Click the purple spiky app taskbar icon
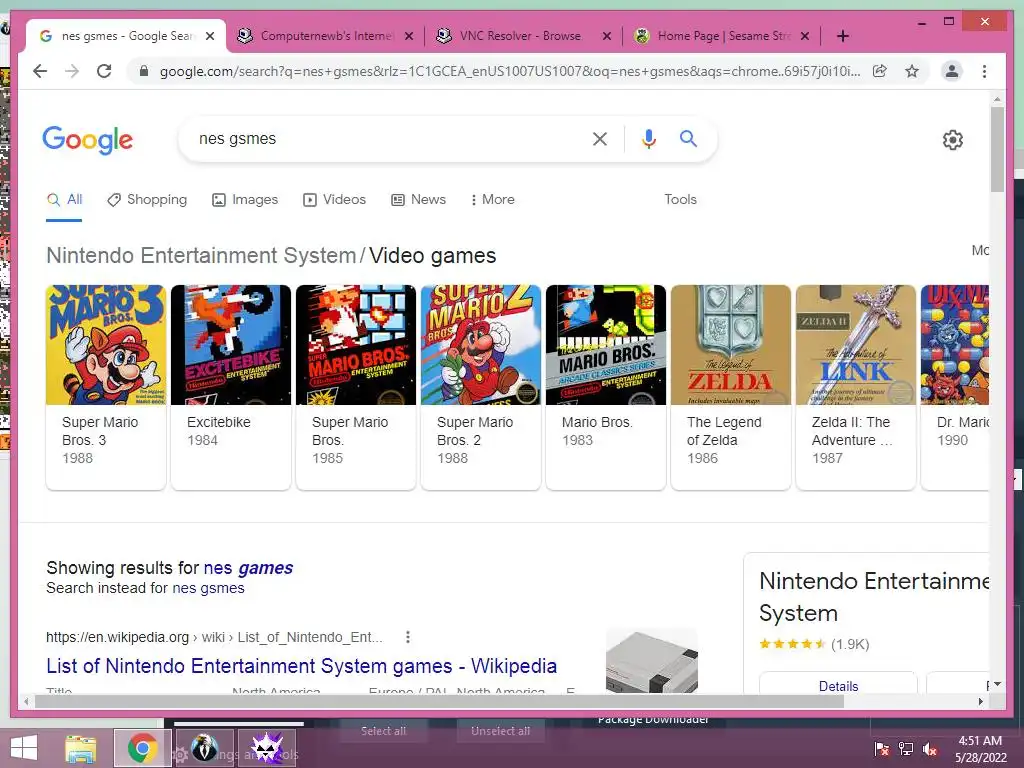Screen dimensions: 1024x768 click(267, 748)
